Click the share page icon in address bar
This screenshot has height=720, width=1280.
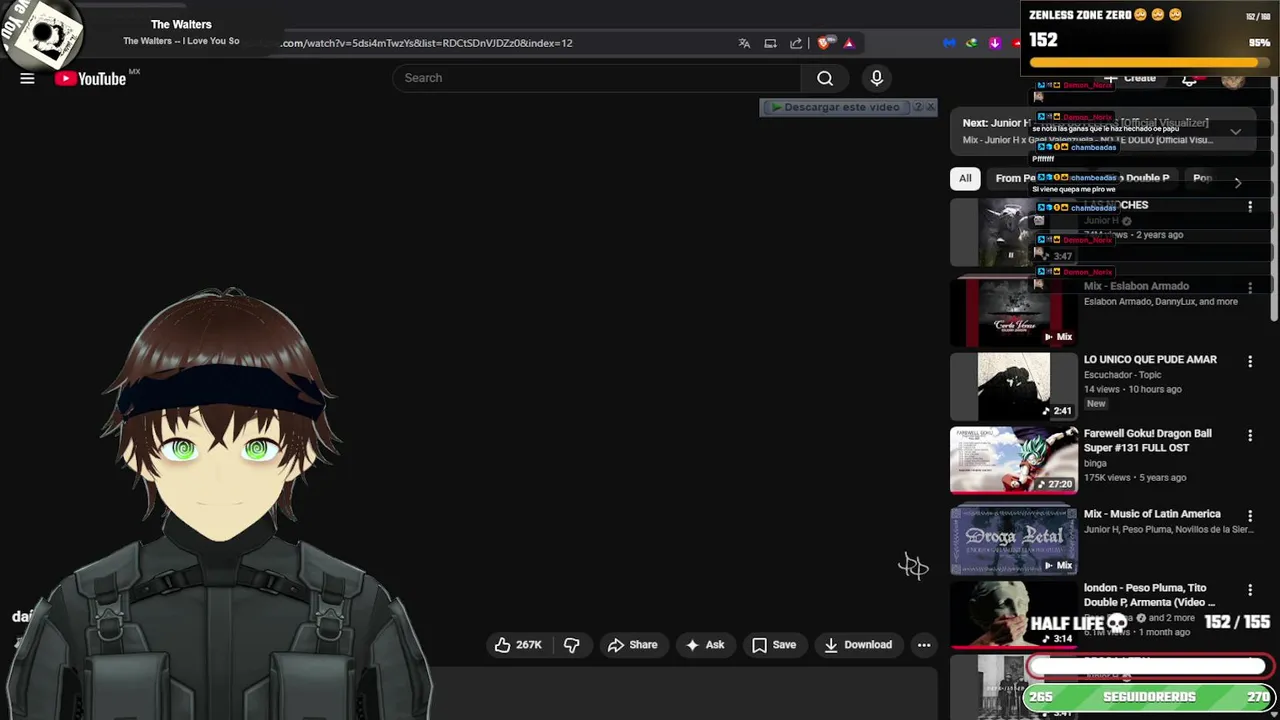coord(796,43)
